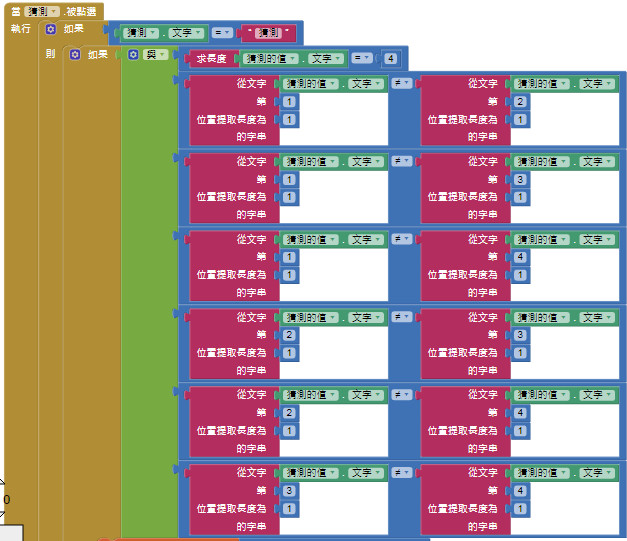Open right 文字 dropdown in 2 vs 3 row

(x=597, y=317)
